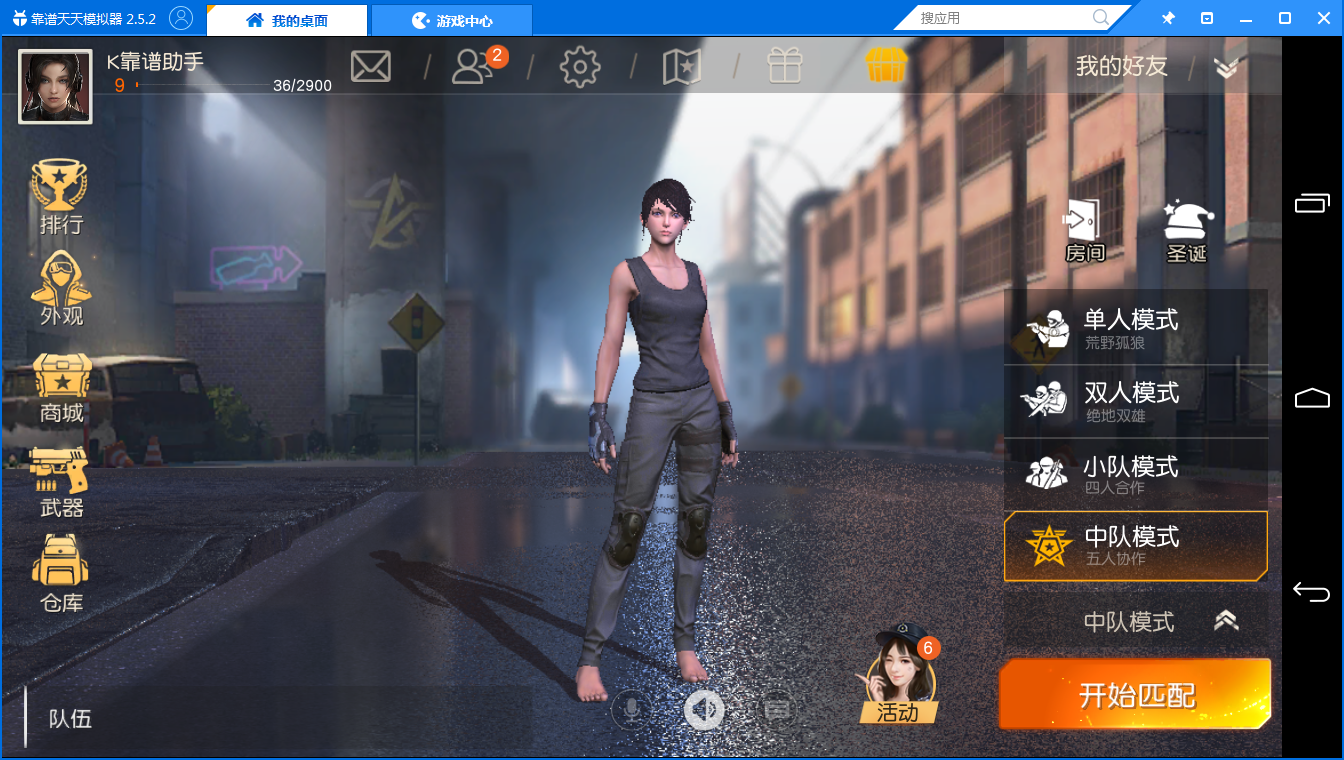The height and width of the screenshot is (760, 1344).
Task: Open 排行 ranking trophy
Action: coord(60,198)
